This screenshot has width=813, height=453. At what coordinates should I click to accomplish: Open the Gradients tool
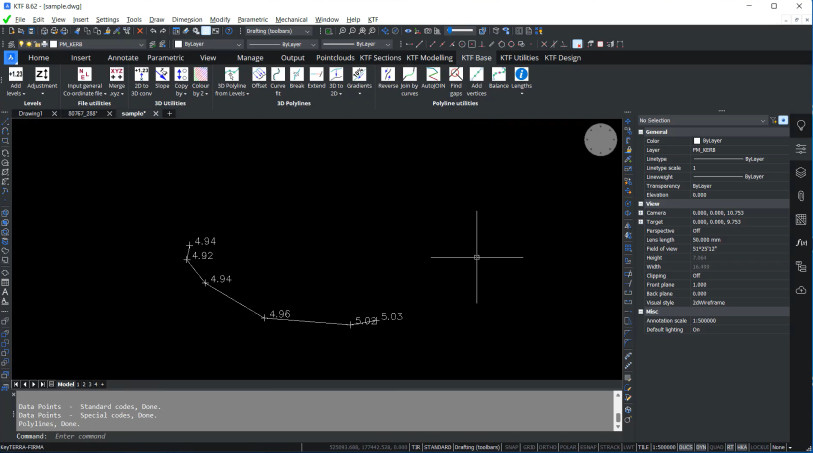[x=359, y=80]
